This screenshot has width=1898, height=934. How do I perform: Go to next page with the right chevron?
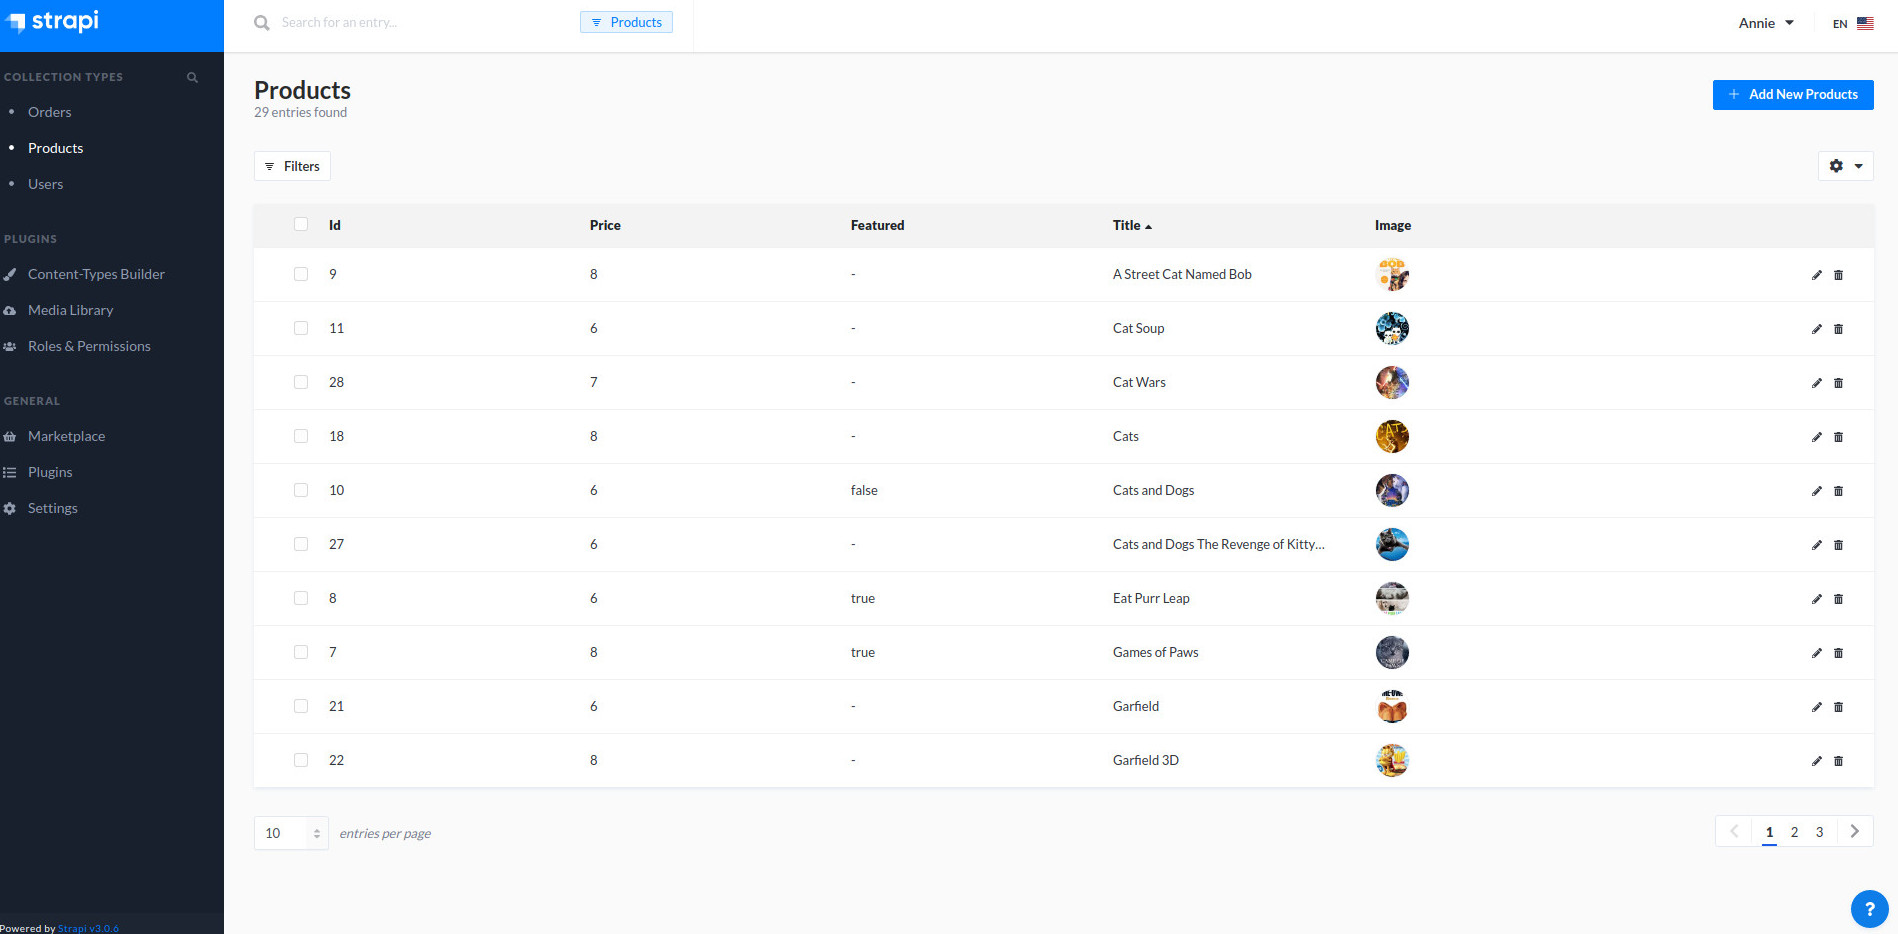[x=1855, y=831]
